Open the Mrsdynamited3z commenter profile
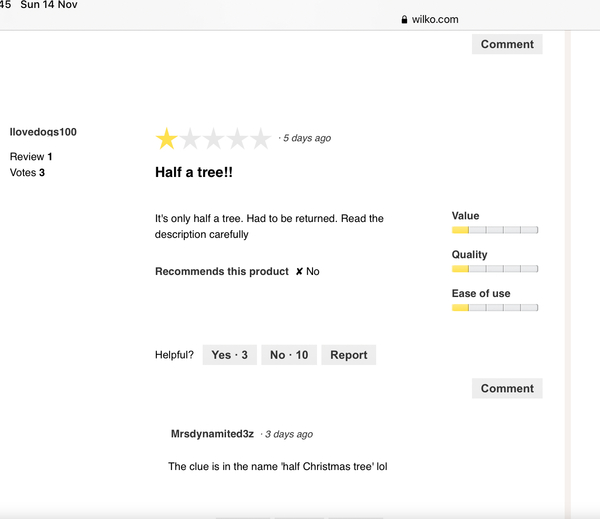The width and height of the screenshot is (600, 519). click(x=212, y=434)
